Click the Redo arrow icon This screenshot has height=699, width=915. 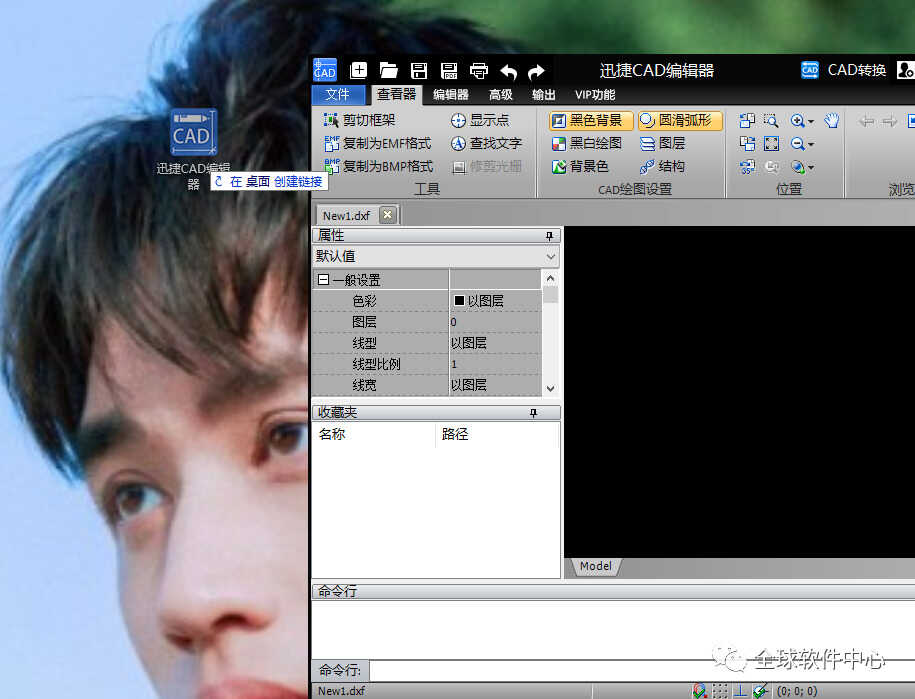point(536,71)
